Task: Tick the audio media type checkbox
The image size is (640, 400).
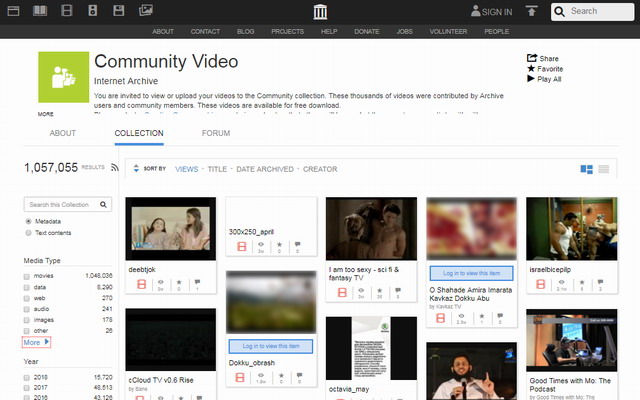Action: pyautogui.click(x=28, y=308)
